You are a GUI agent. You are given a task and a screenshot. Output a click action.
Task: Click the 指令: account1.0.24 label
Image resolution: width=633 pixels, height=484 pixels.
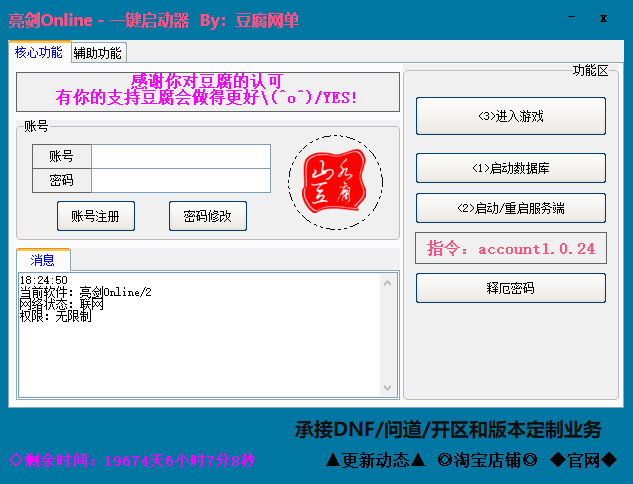click(511, 248)
